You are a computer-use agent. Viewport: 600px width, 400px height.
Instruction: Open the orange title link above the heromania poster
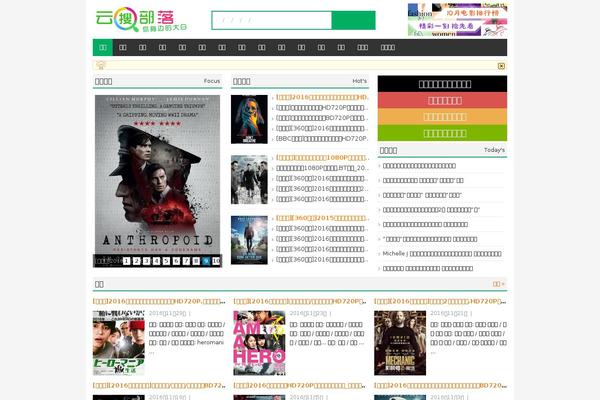[x=159, y=301]
